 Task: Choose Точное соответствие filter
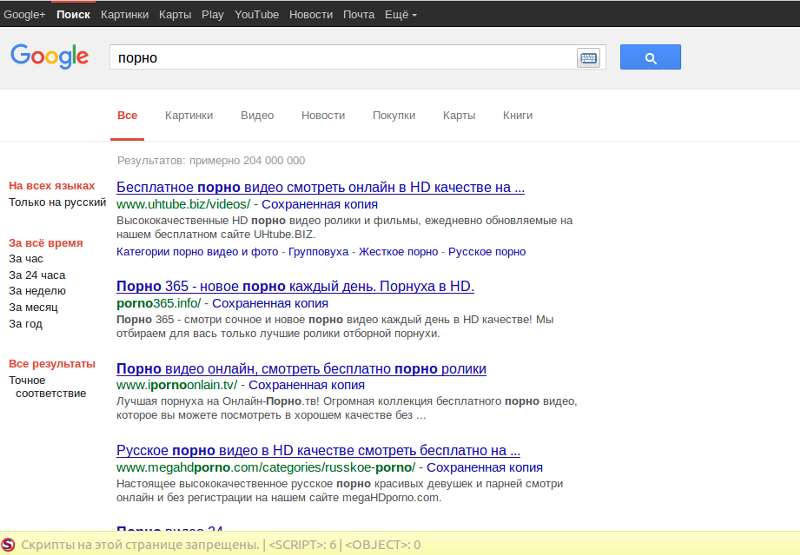point(47,387)
